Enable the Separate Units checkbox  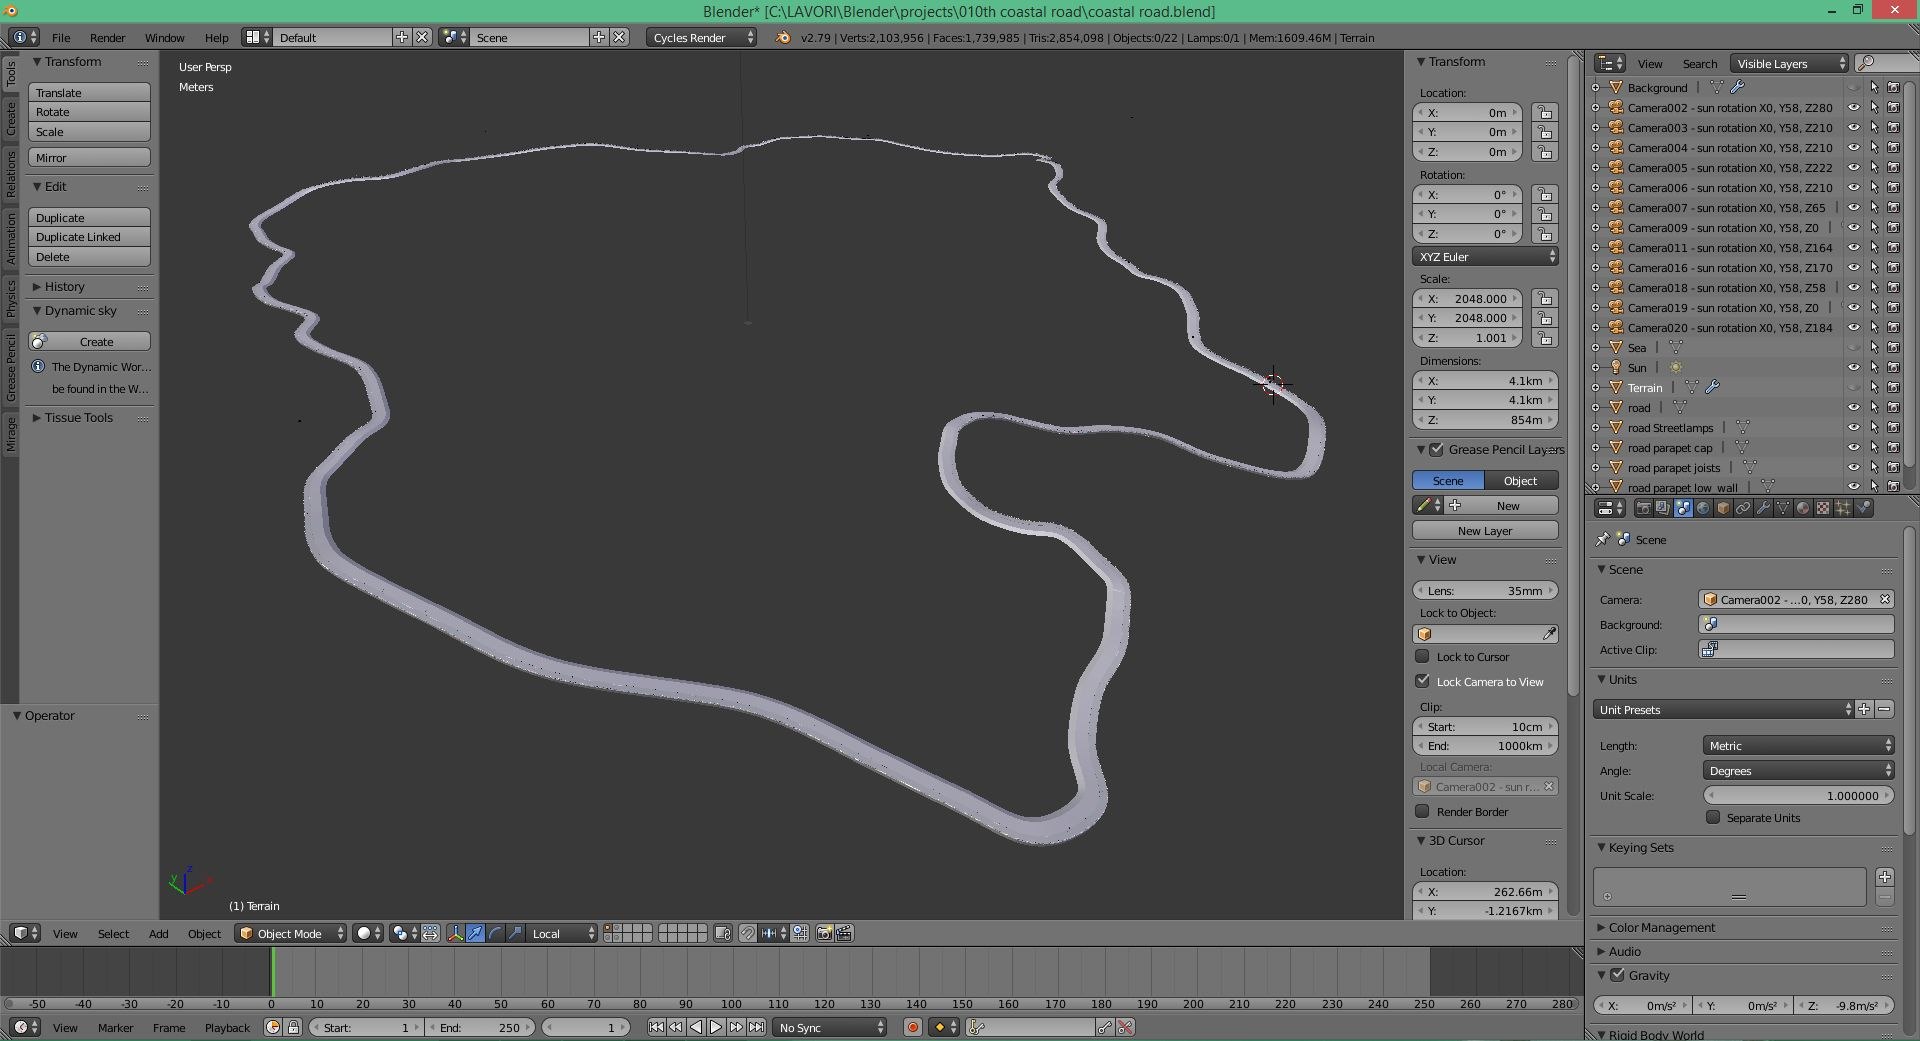pyautogui.click(x=1713, y=817)
